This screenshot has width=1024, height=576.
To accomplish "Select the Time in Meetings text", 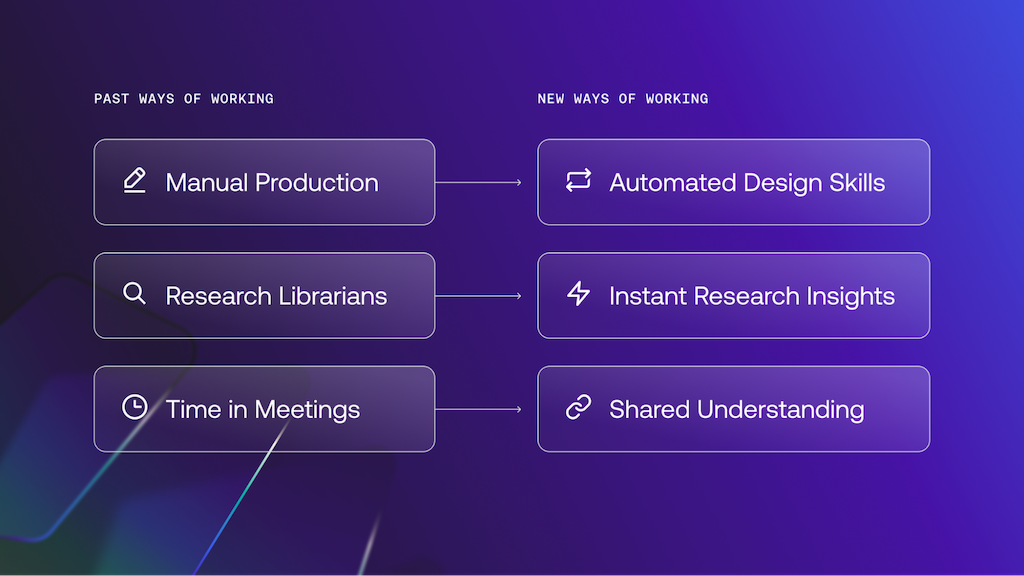I will pos(263,409).
